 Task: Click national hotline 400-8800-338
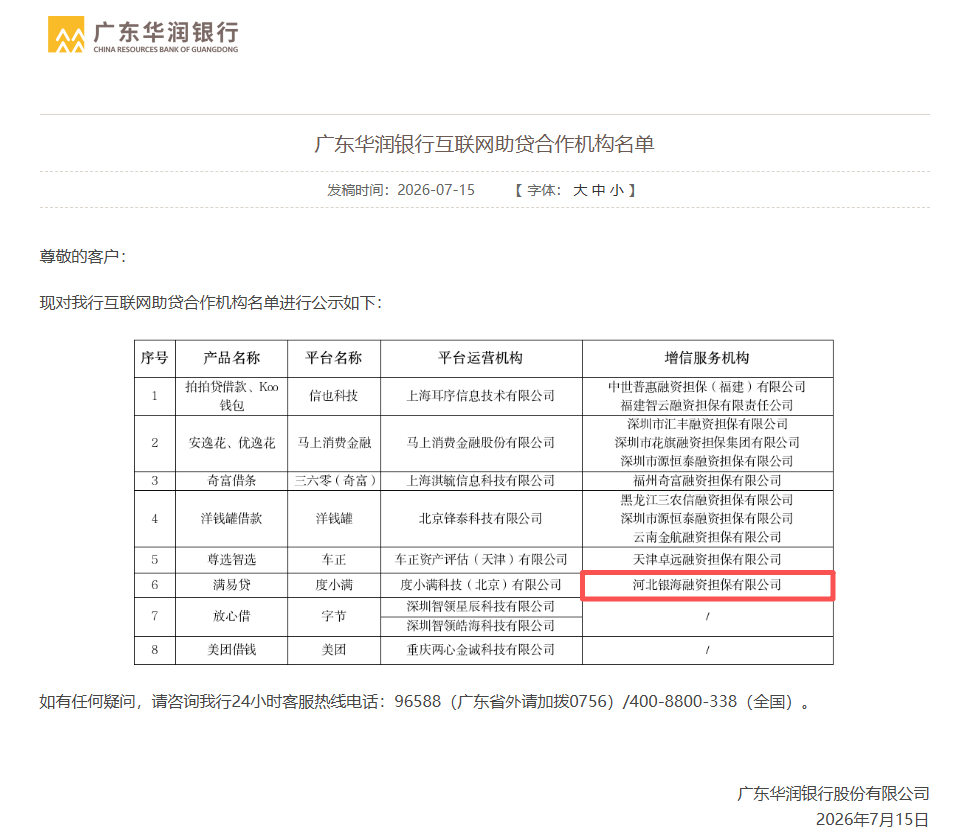tap(684, 702)
